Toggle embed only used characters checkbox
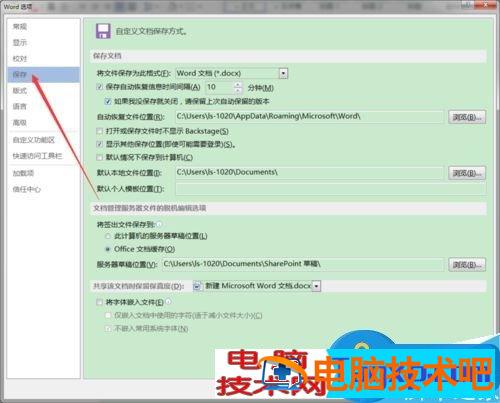Image resolution: width=500 pixels, height=403 pixels. point(108,315)
